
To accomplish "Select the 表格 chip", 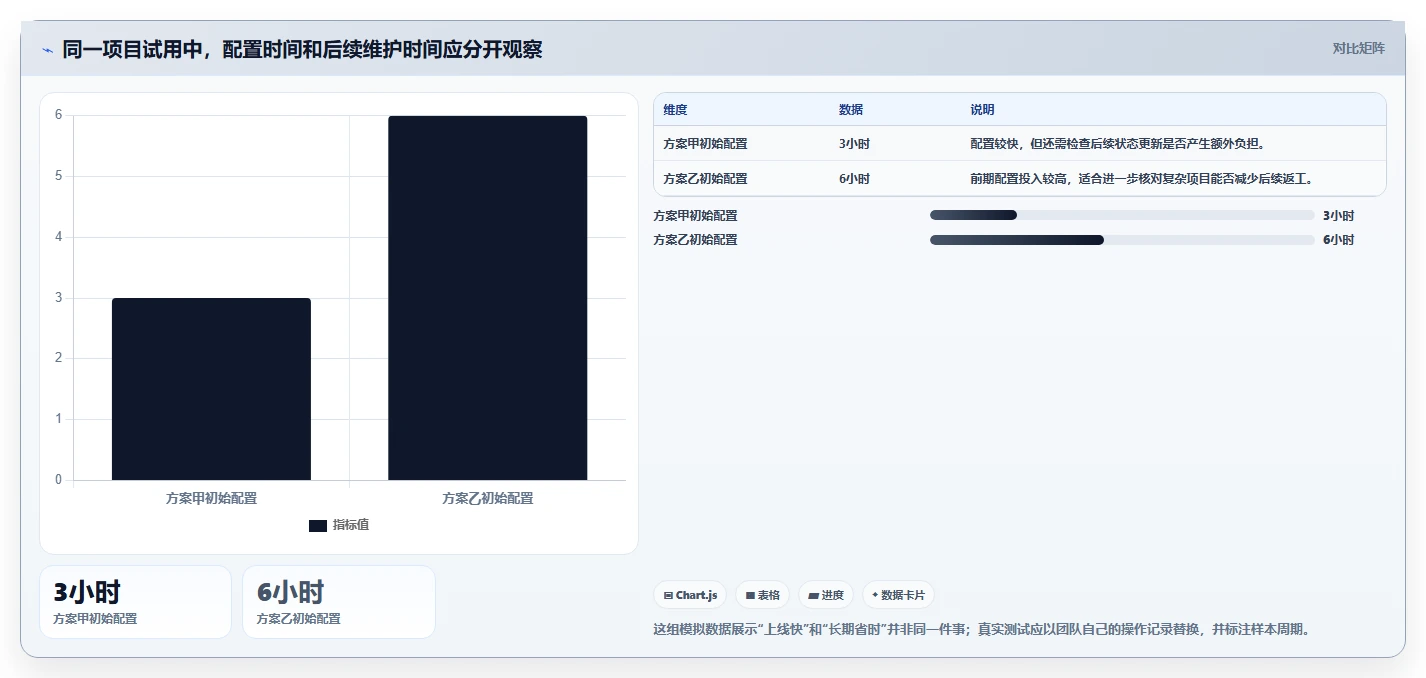I will click(x=762, y=595).
